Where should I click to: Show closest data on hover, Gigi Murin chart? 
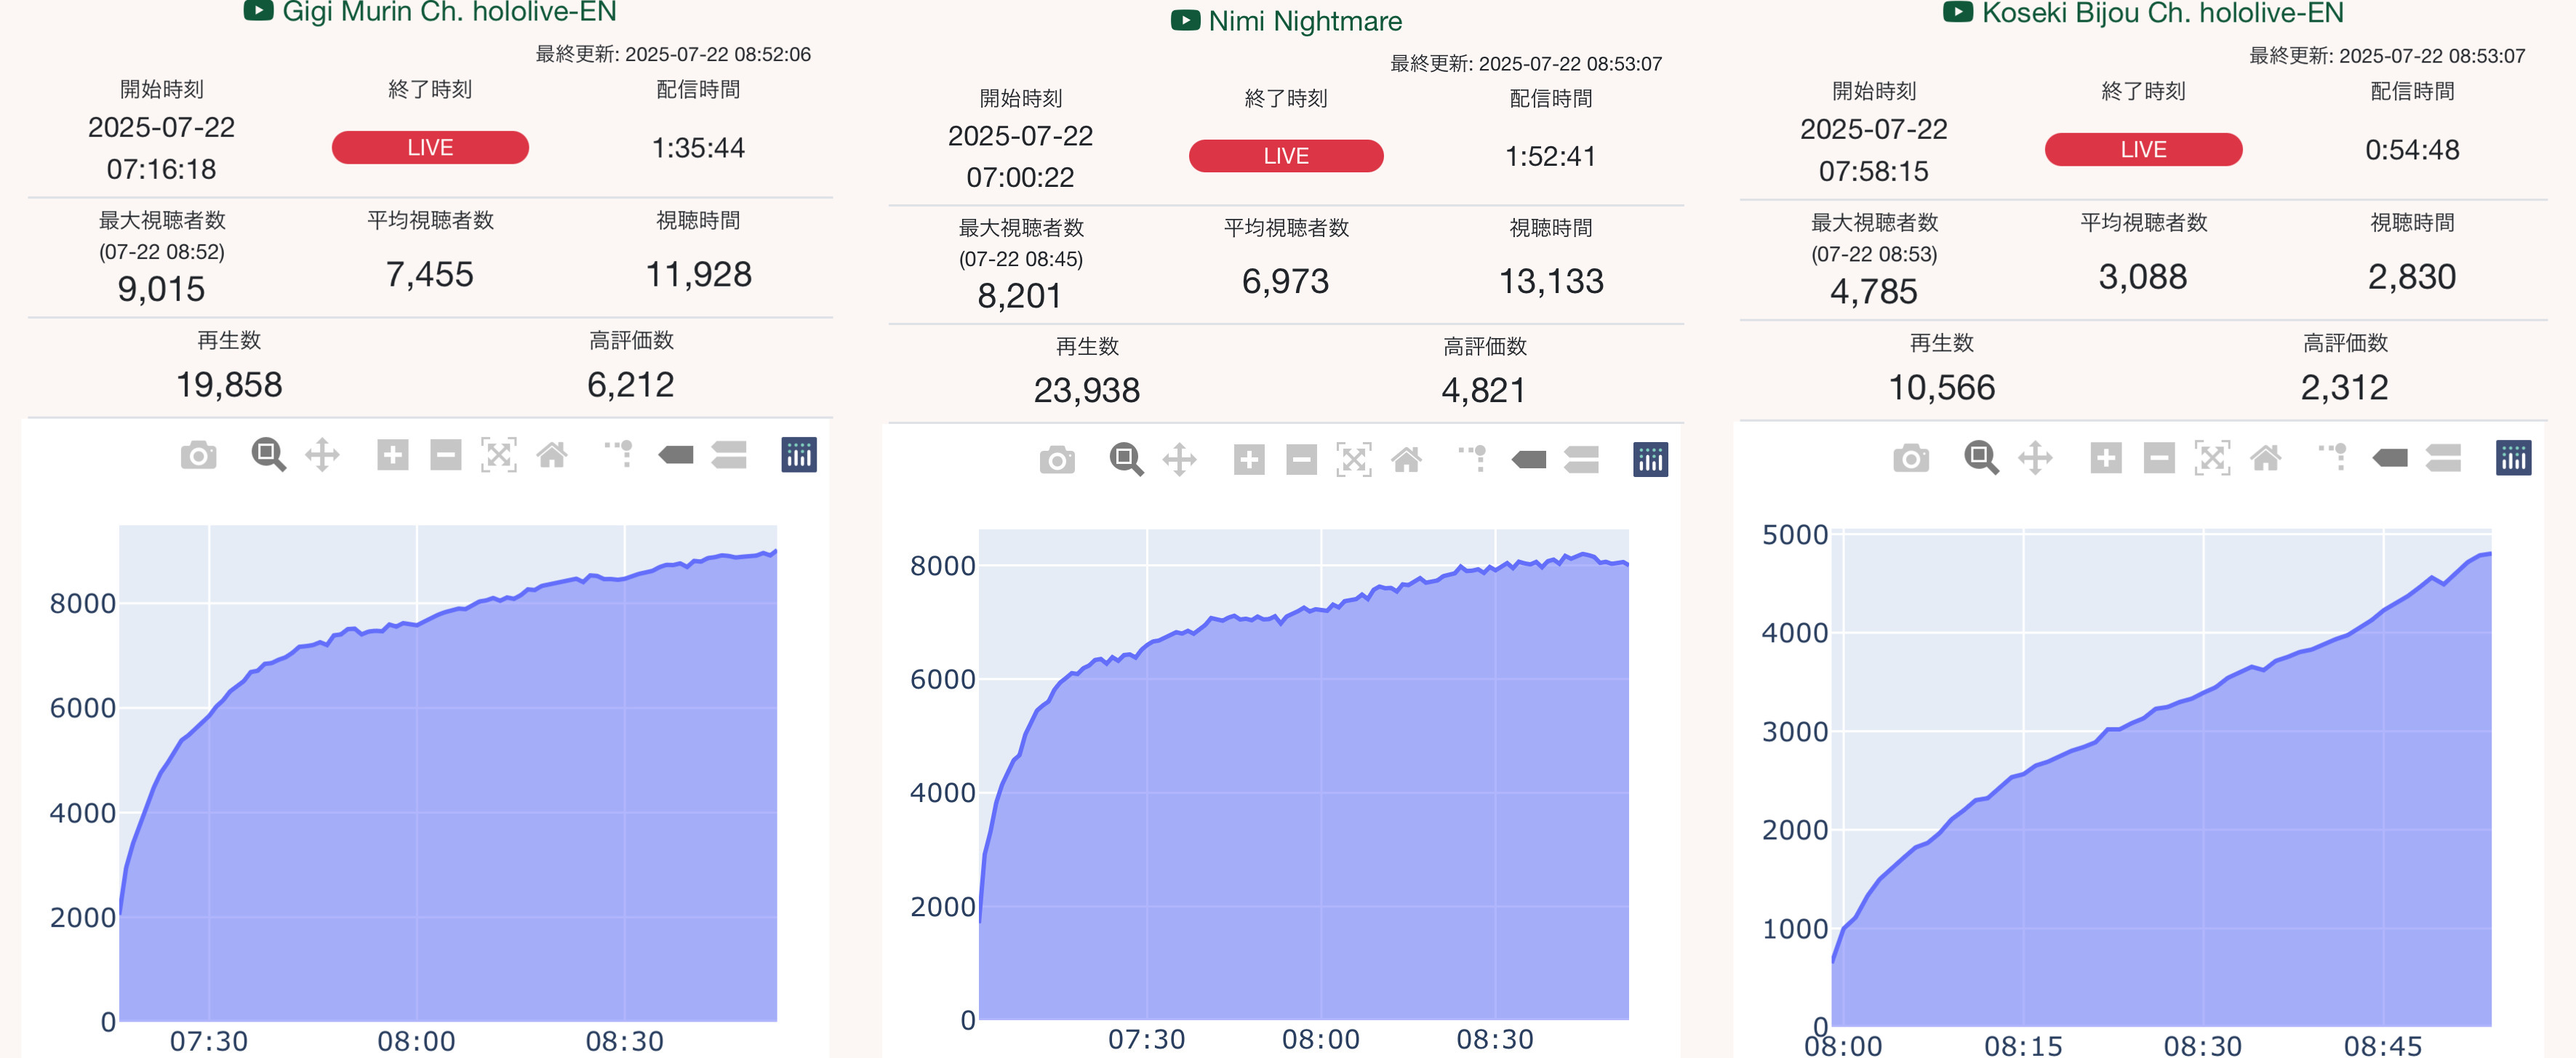coord(676,455)
